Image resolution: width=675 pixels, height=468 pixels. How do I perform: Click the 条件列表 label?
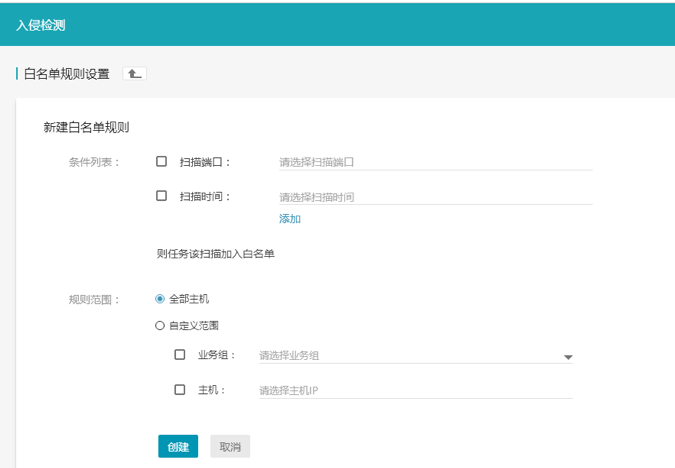point(94,162)
